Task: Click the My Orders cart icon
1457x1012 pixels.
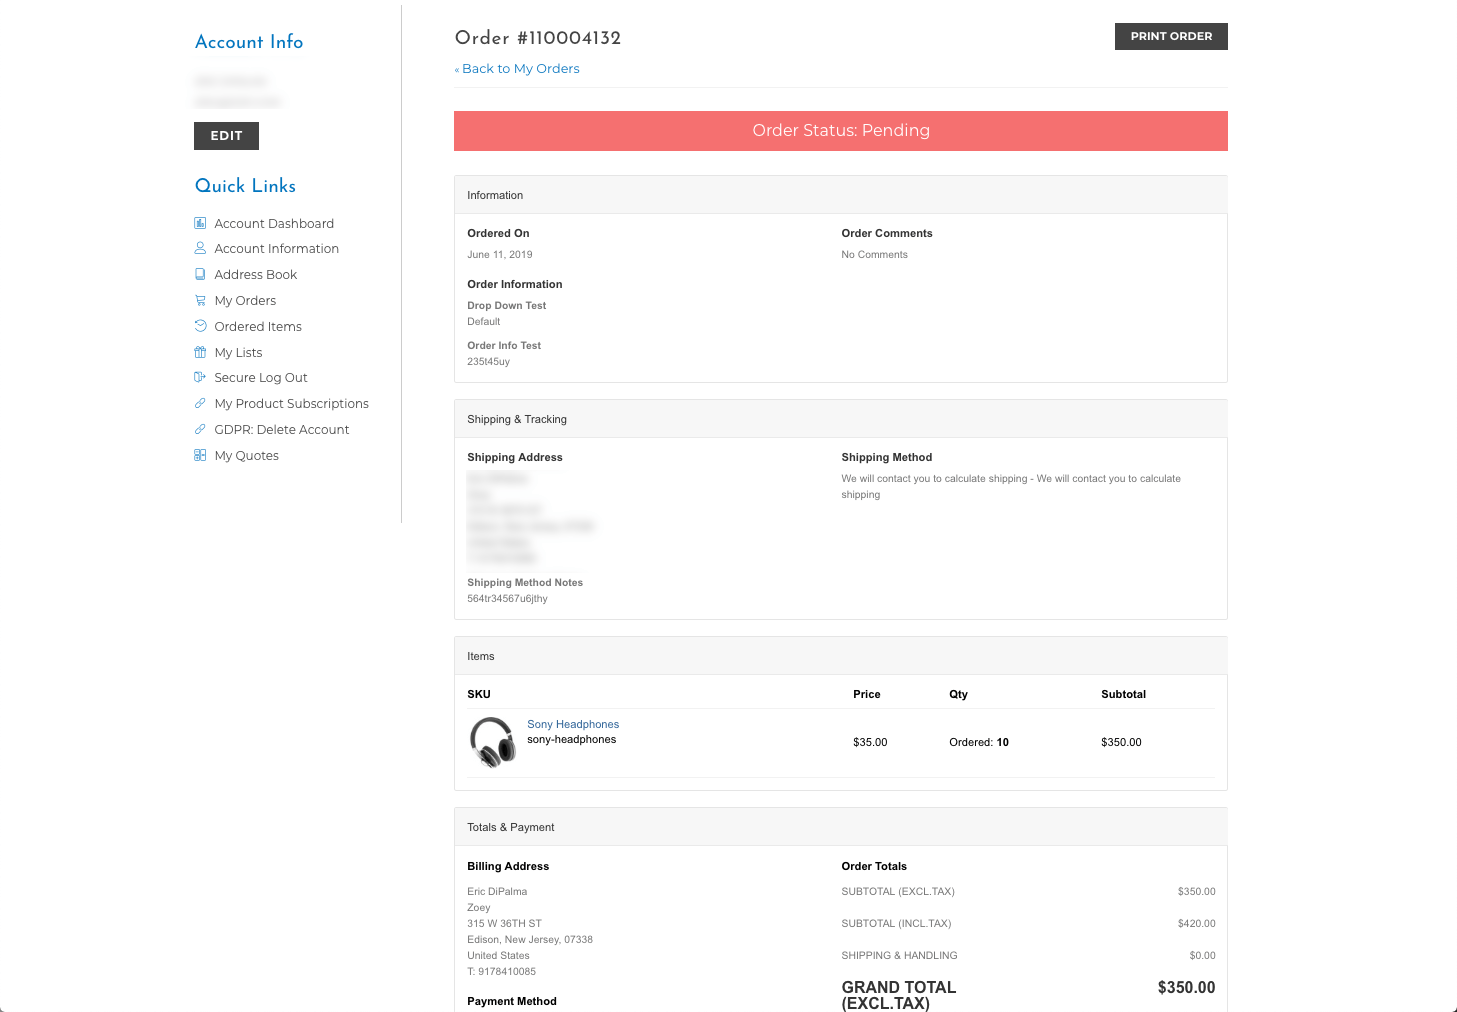Action: 200,300
